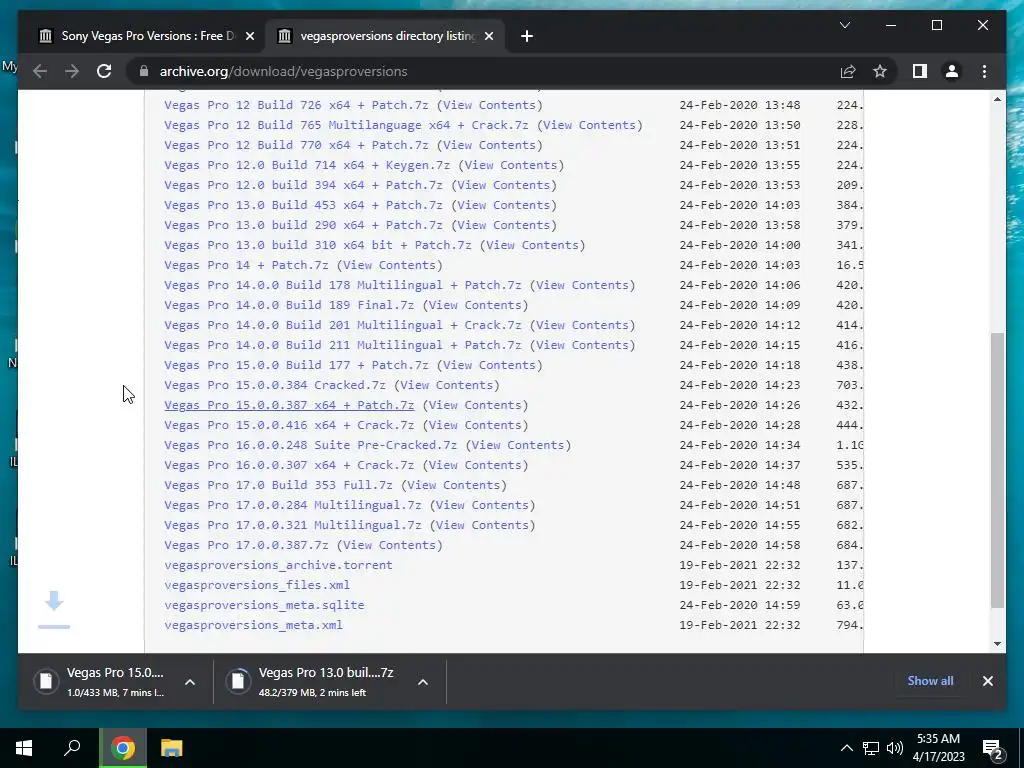The width and height of the screenshot is (1024, 768).
Task: Open the Windows Start menu
Action: coord(24,748)
